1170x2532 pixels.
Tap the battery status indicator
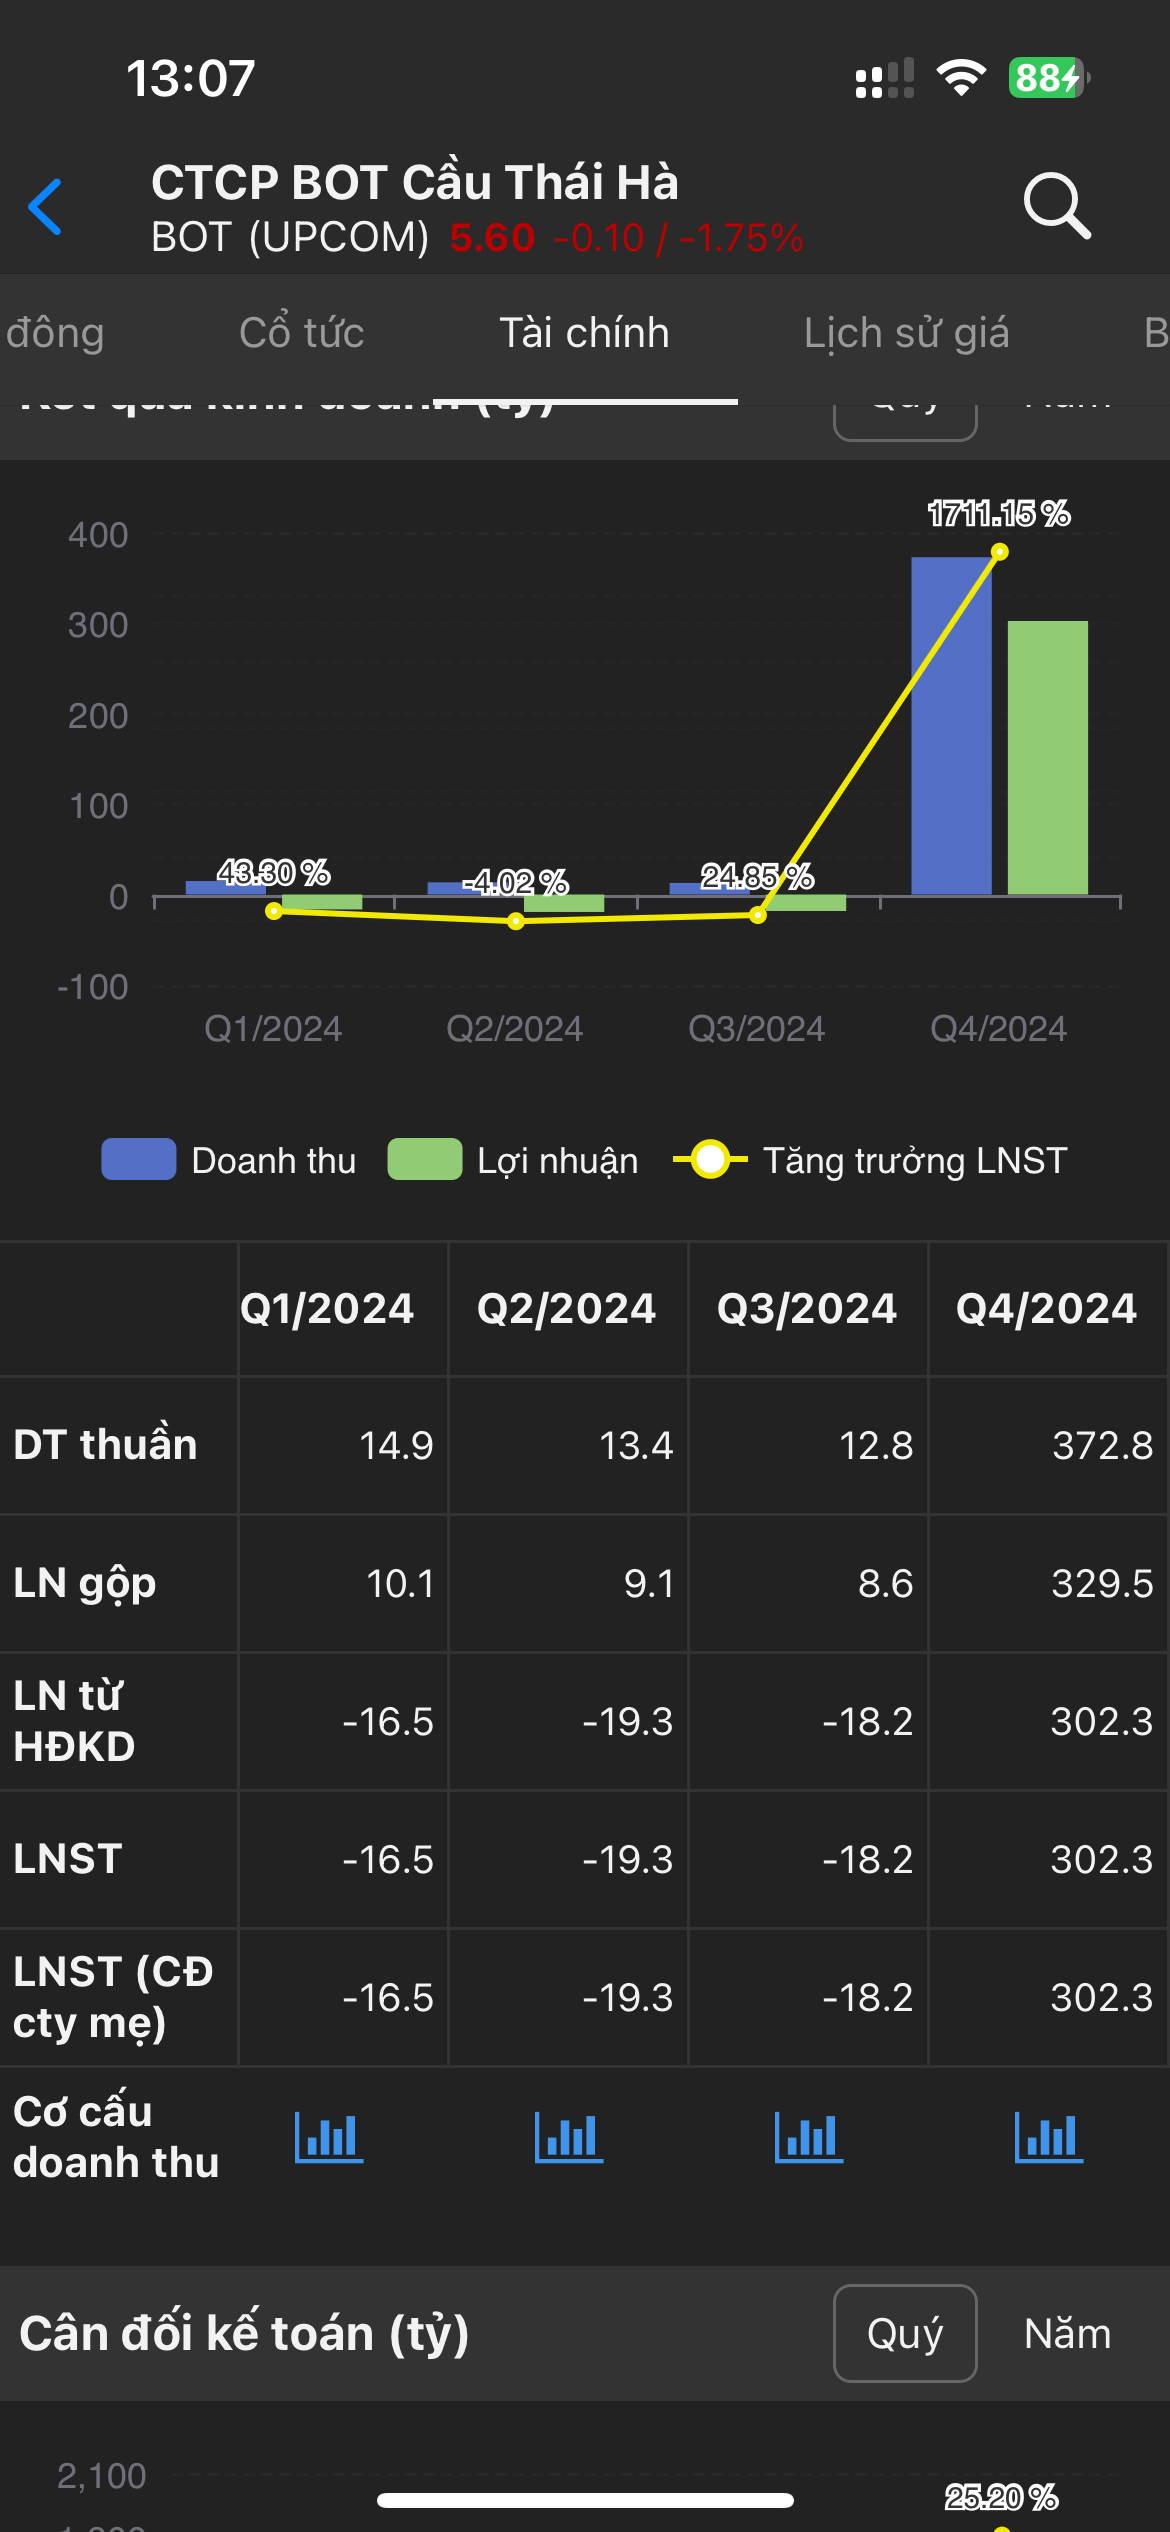click(x=1047, y=78)
